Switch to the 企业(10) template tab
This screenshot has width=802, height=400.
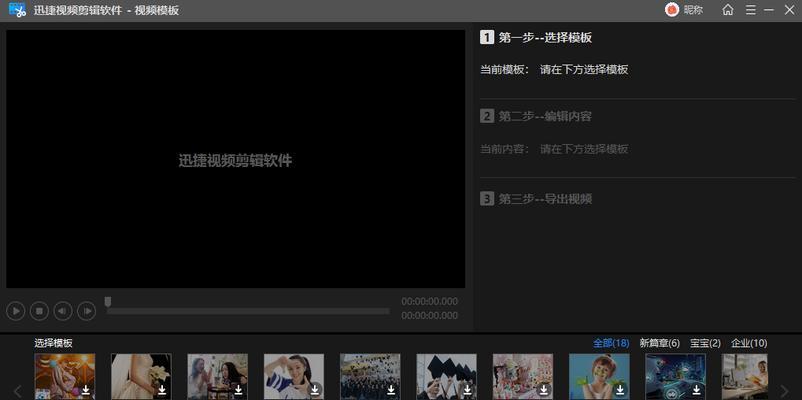(749, 343)
